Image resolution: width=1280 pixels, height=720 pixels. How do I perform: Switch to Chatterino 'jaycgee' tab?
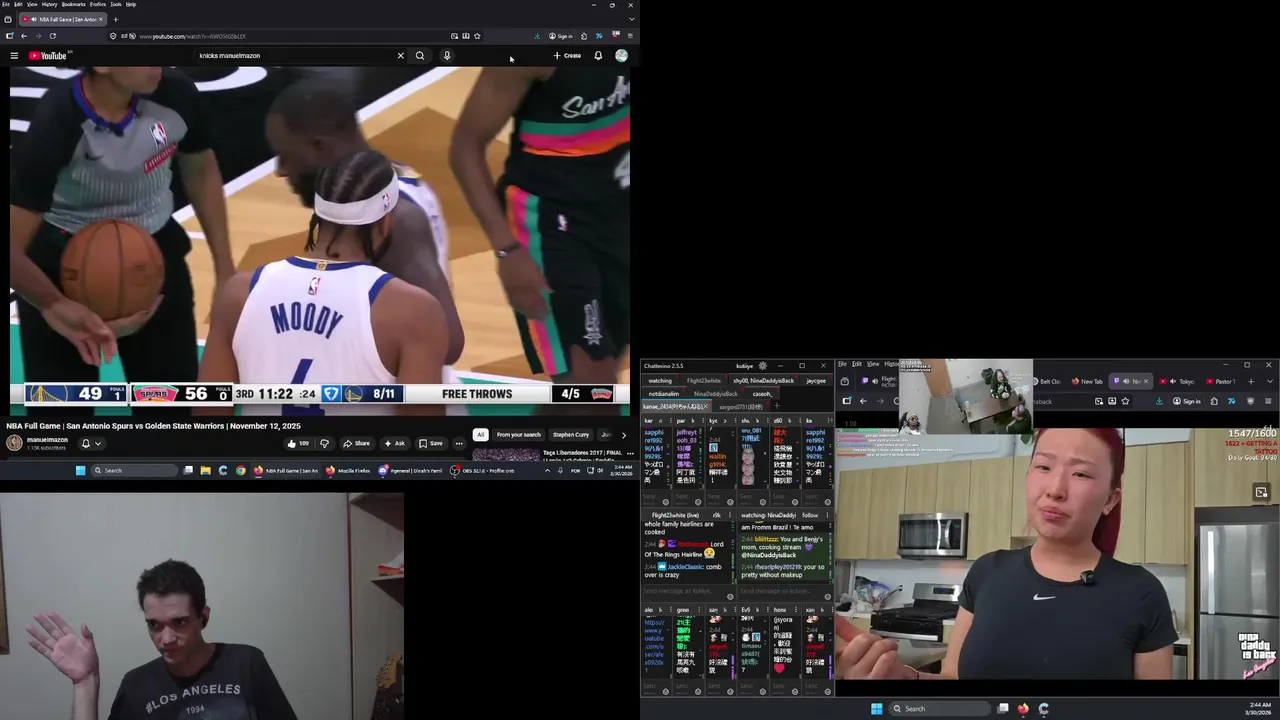coord(816,381)
